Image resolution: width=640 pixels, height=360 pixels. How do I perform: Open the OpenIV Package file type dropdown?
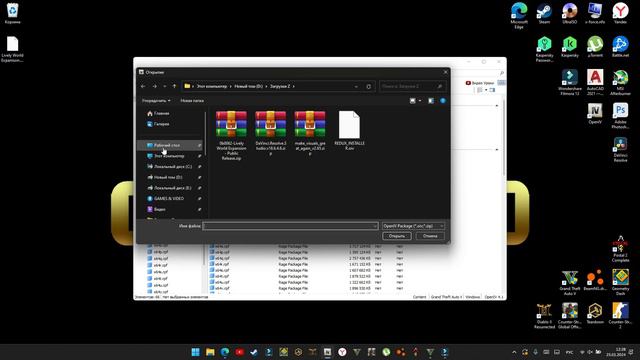coord(413,226)
